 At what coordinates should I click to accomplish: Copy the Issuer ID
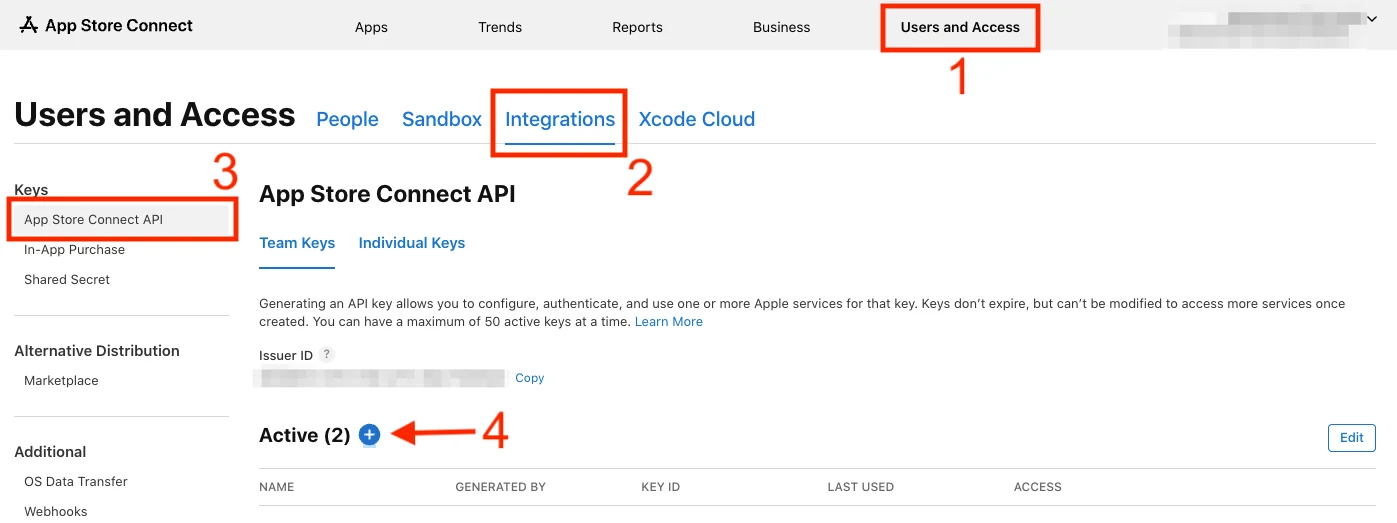(x=530, y=378)
